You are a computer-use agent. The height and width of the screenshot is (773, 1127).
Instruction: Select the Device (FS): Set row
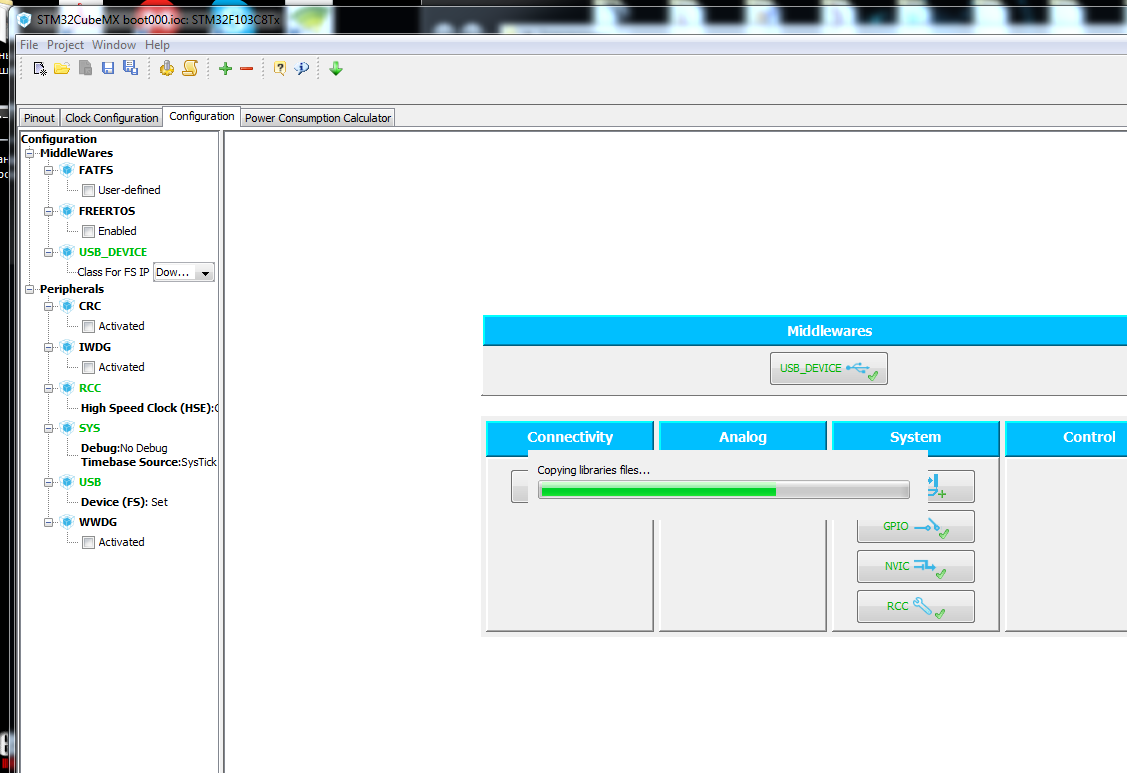point(124,502)
